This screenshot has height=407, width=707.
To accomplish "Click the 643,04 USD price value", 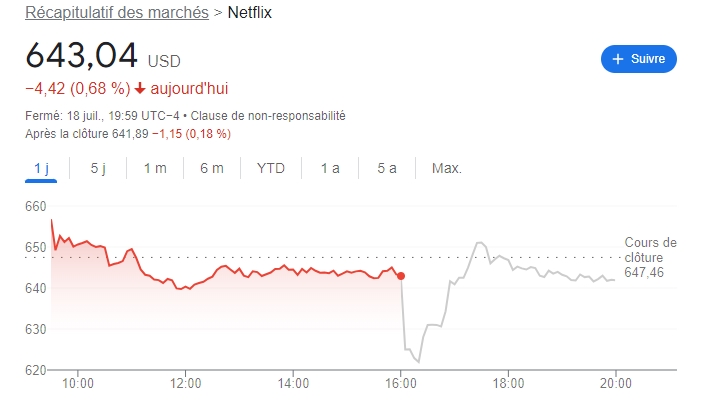I will (83, 54).
